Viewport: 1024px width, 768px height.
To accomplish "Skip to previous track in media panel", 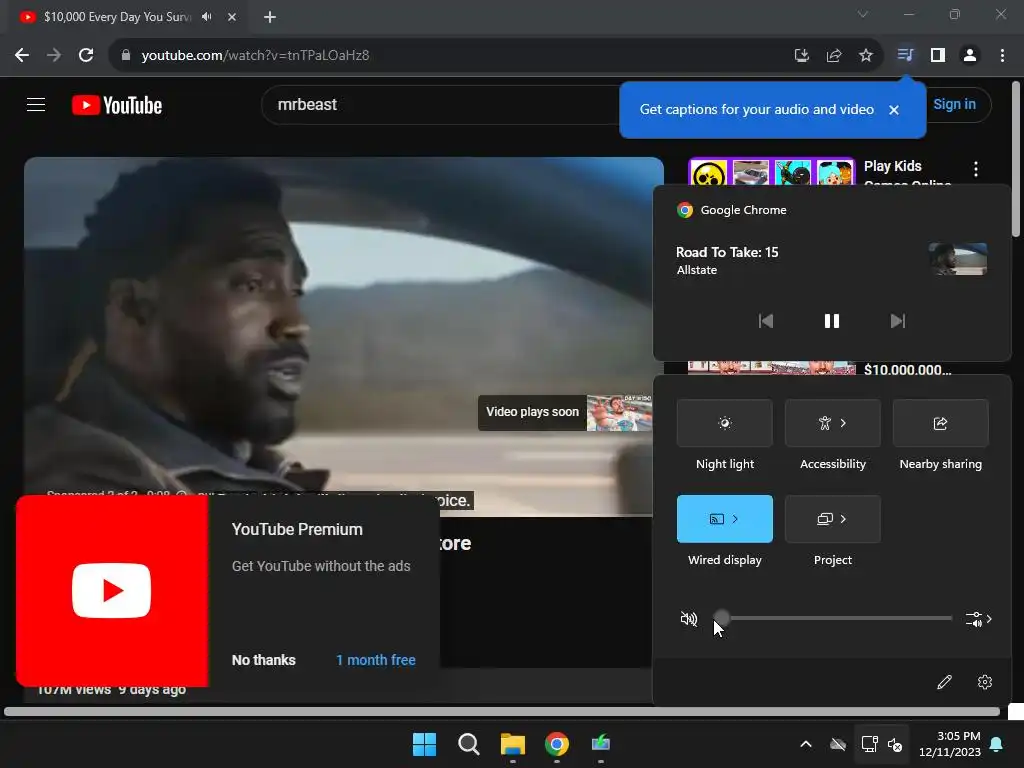I will pyautogui.click(x=766, y=321).
